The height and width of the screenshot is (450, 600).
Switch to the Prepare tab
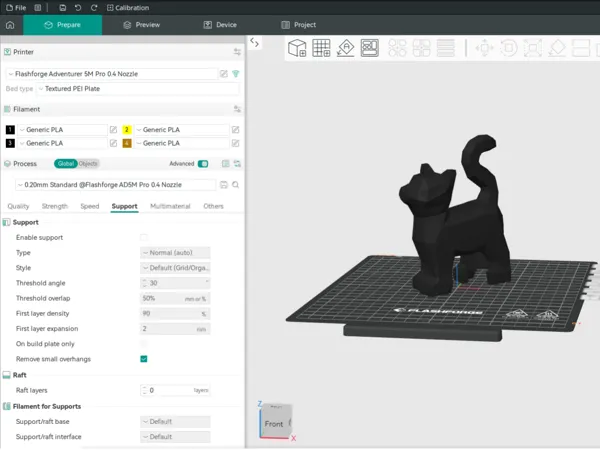tap(63, 25)
